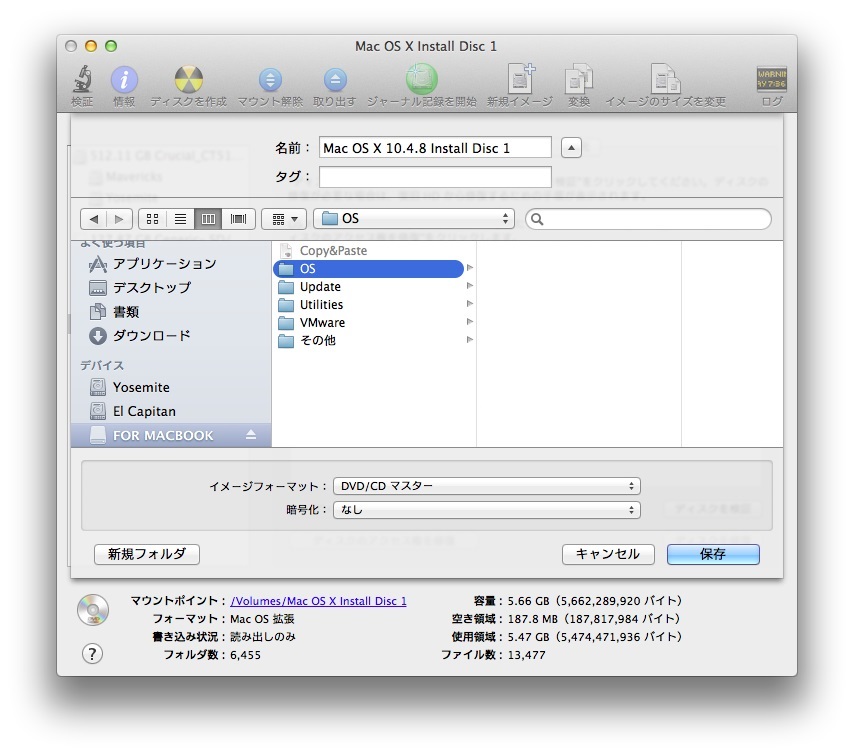Select the El Capitan device in sidebar

tap(171, 411)
